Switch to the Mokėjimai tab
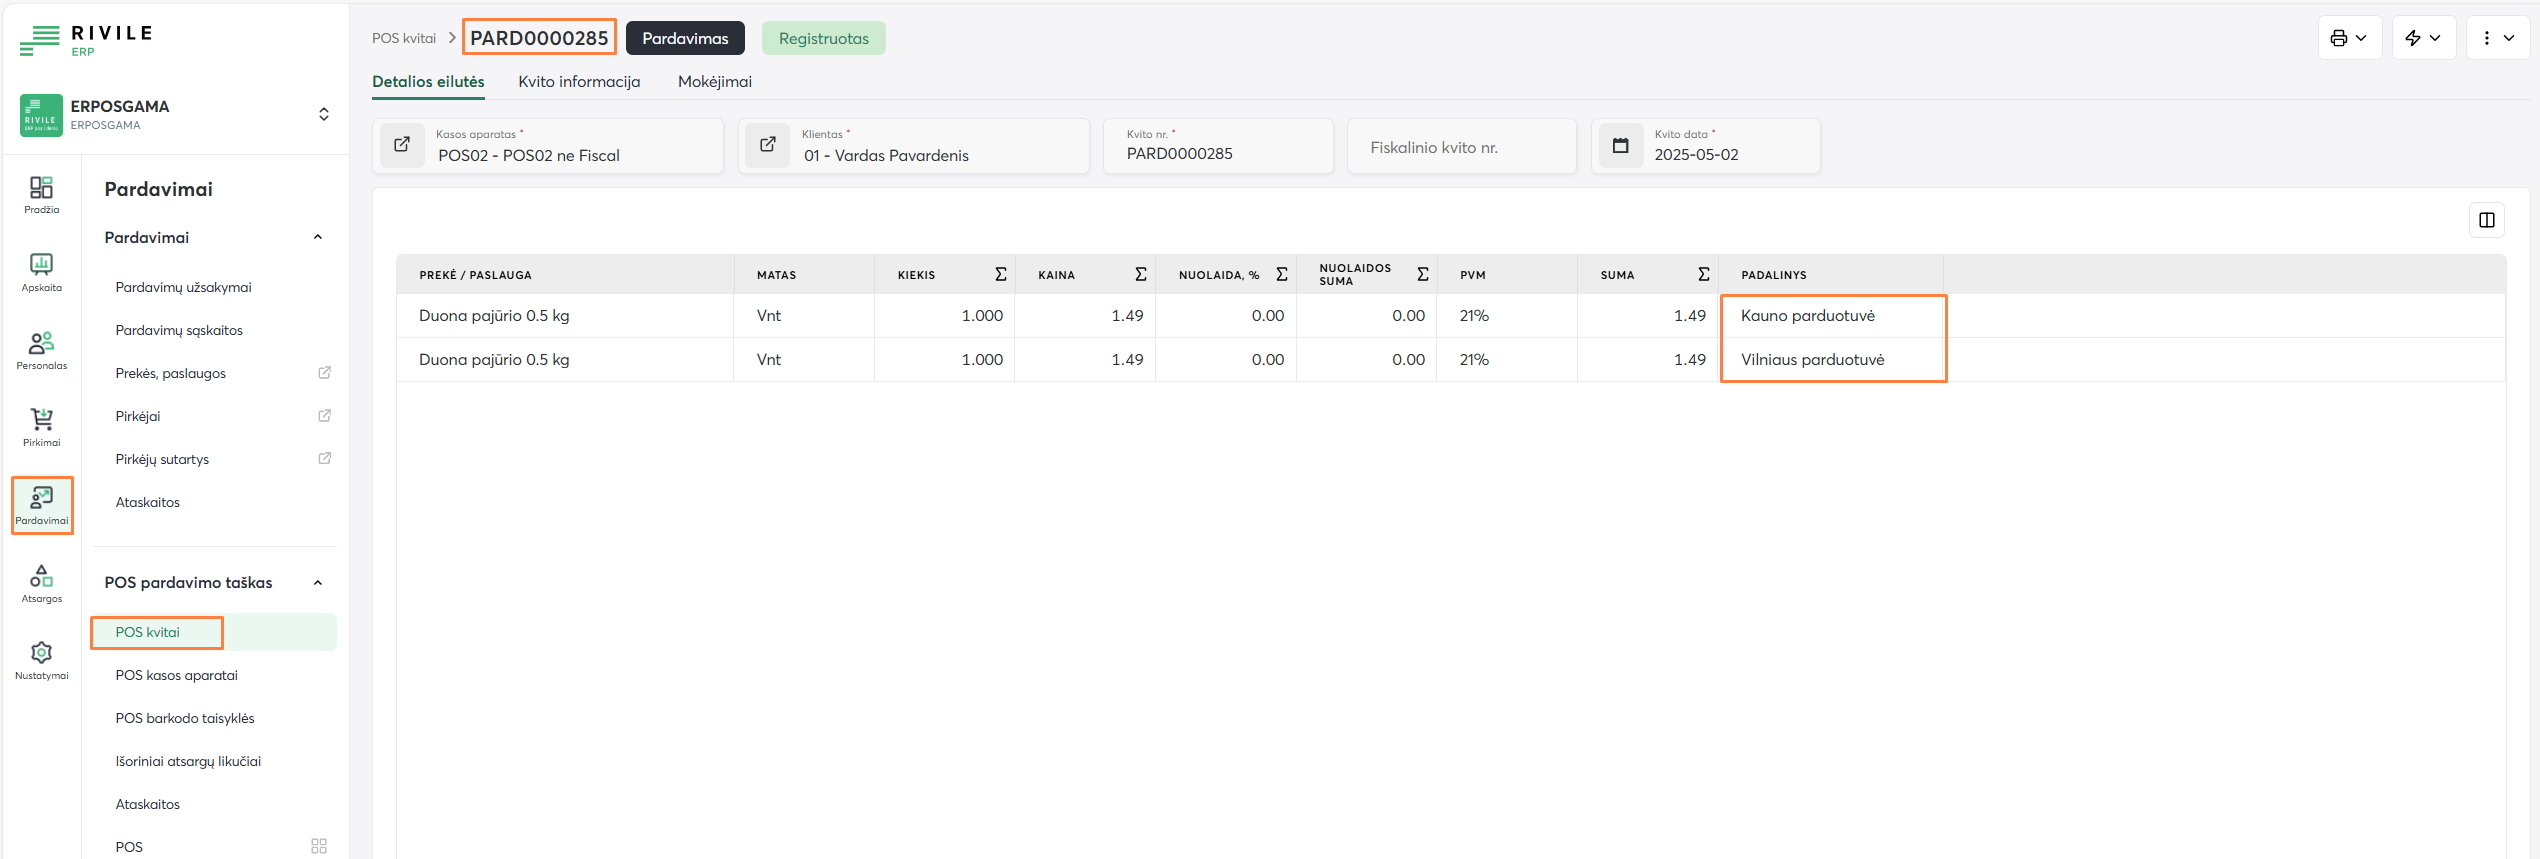 coord(714,82)
